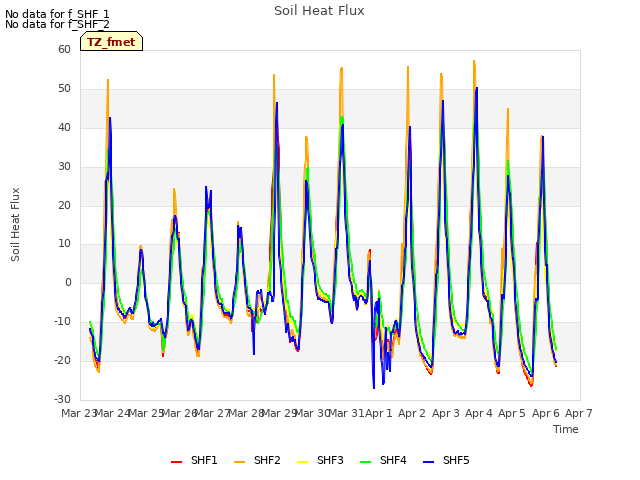The width and height of the screenshot is (640, 480).
Task: Click the vertical 'Soil Heat Flux' axis label
Action: (15, 224)
